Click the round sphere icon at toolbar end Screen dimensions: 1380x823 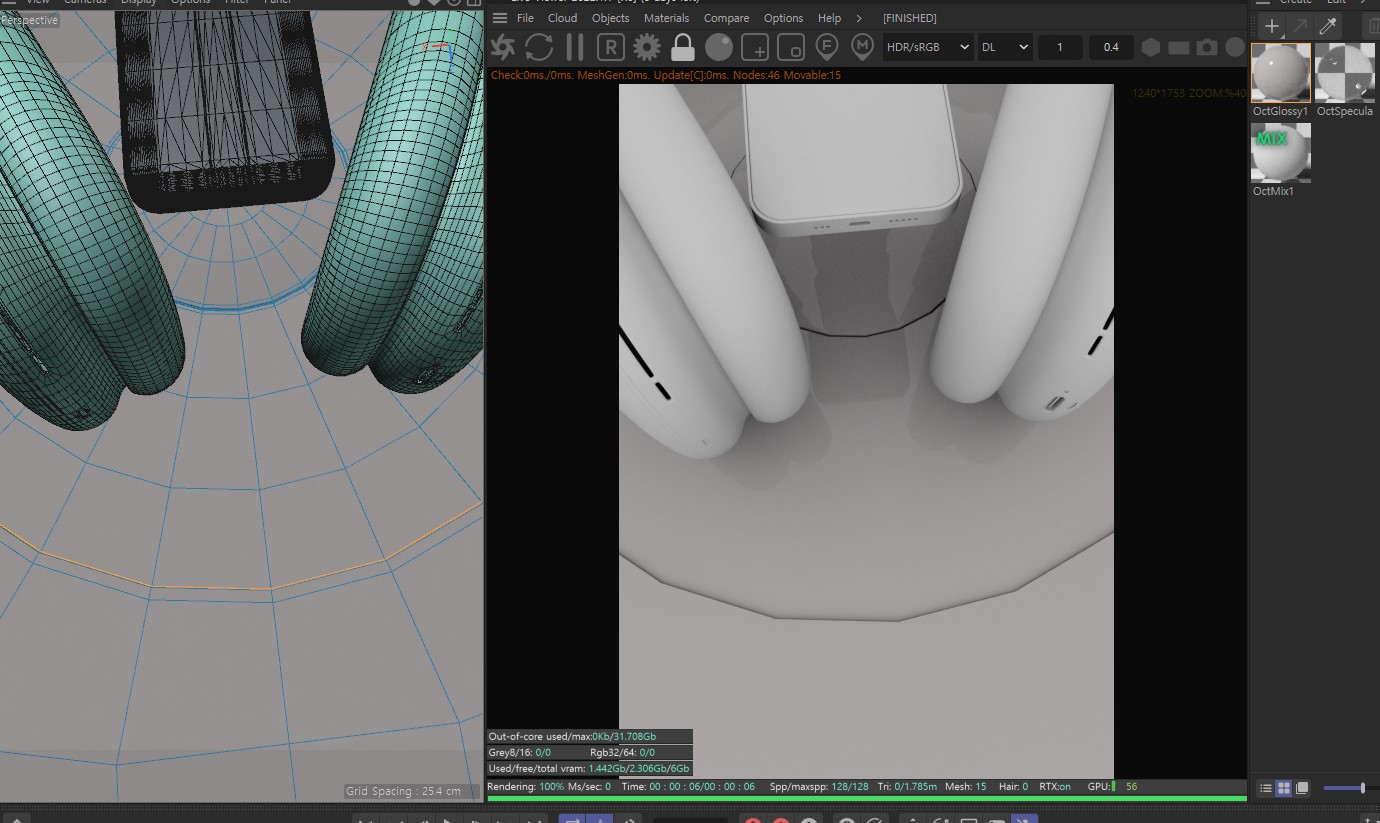pyautogui.click(x=1235, y=47)
